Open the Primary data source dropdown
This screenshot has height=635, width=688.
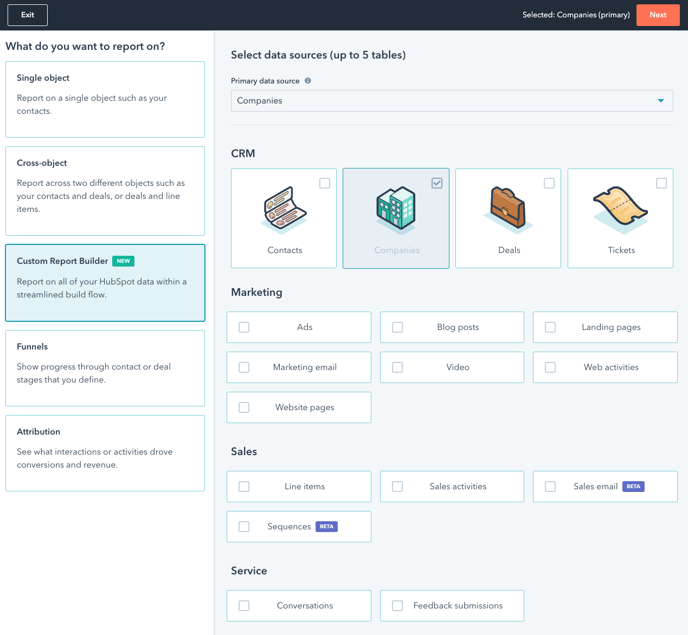click(x=451, y=101)
